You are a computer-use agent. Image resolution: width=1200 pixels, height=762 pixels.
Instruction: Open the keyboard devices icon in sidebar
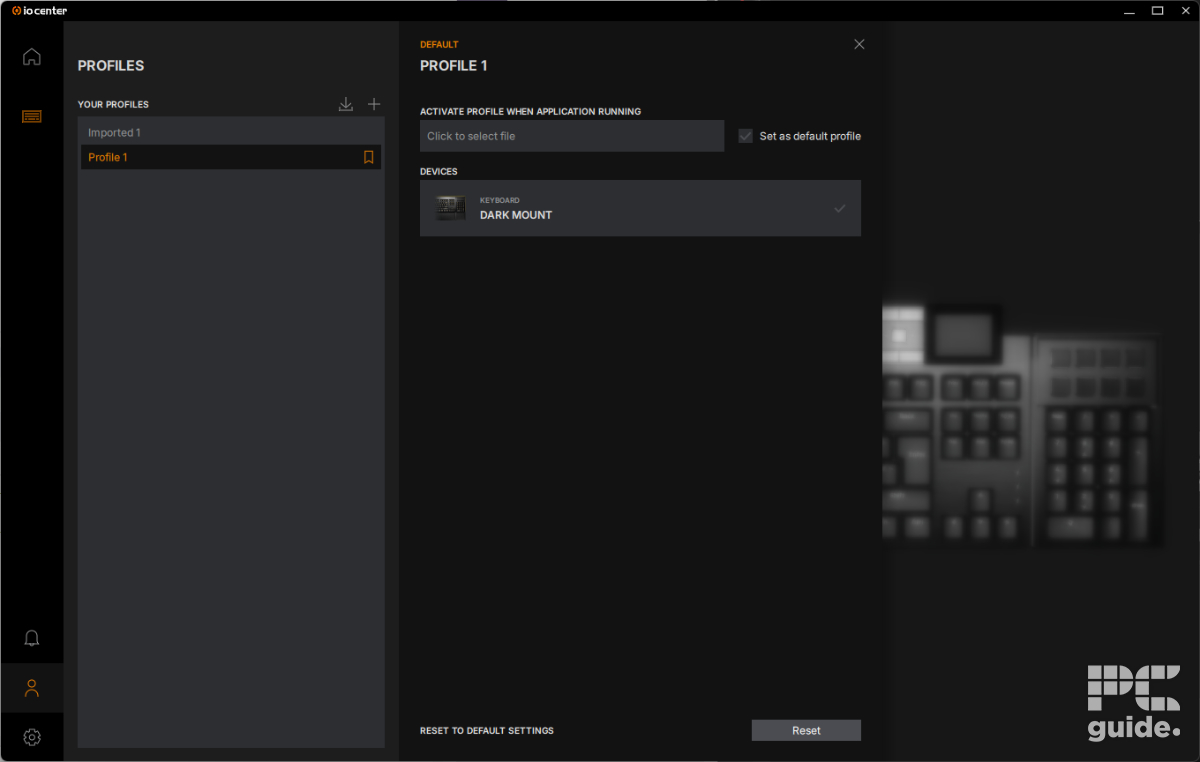(32, 116)
